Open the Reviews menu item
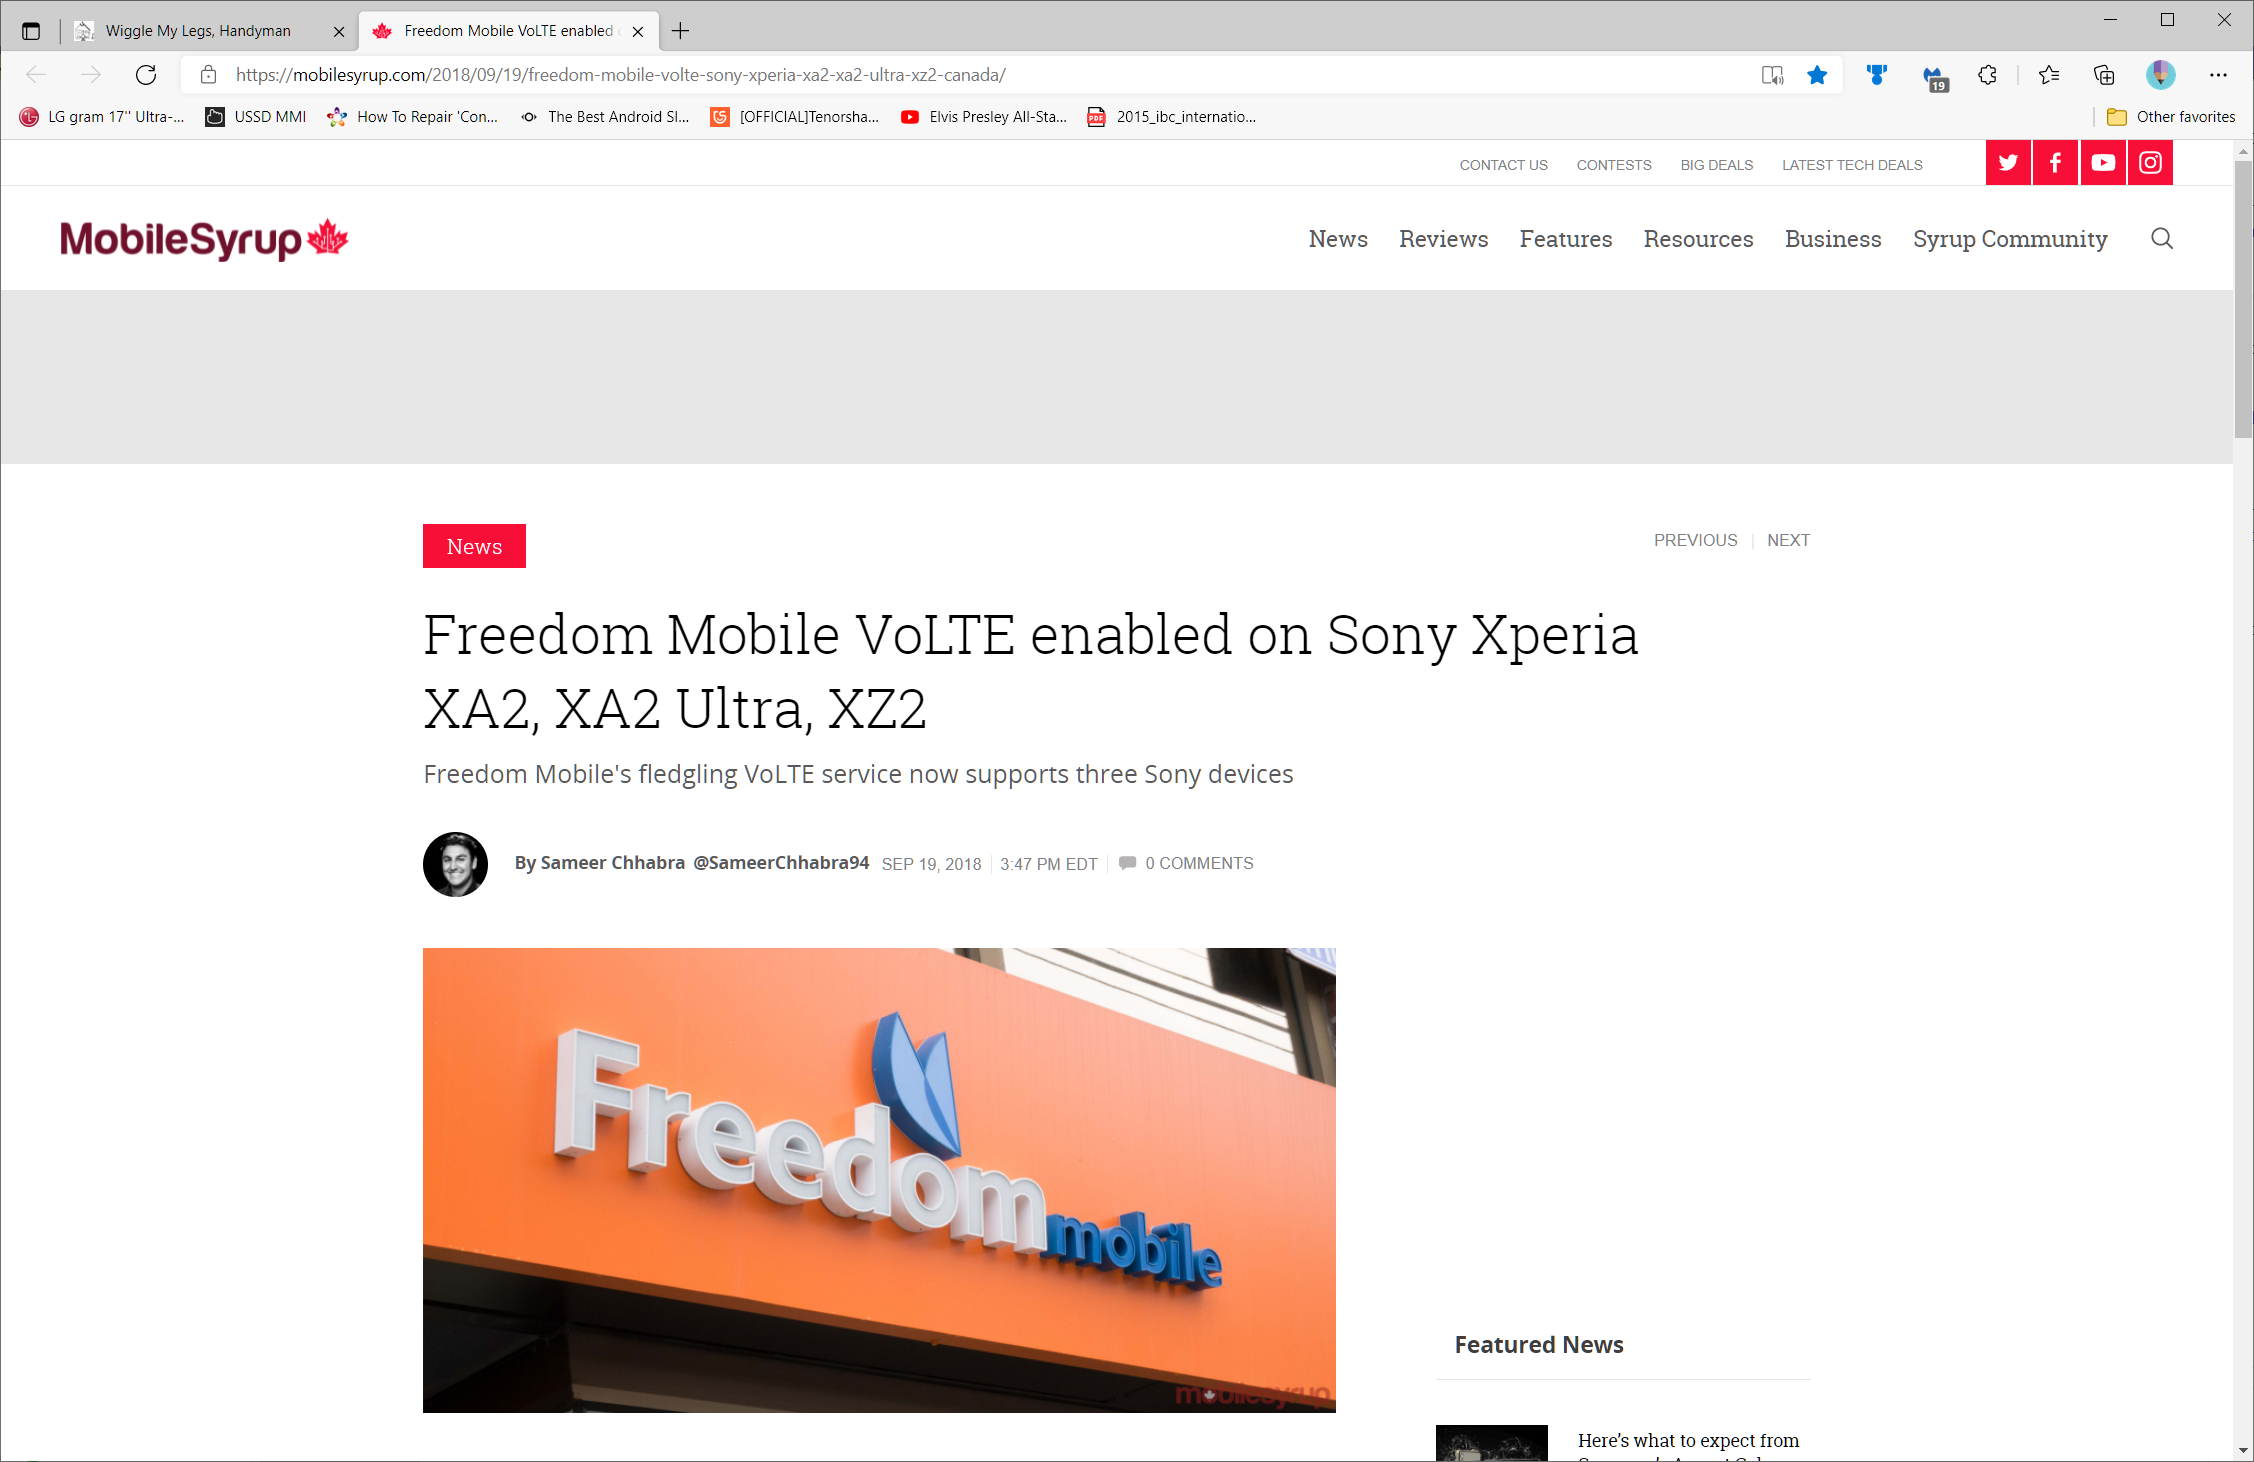Screen dimensions: 2254x1462 coord(1443,239)
